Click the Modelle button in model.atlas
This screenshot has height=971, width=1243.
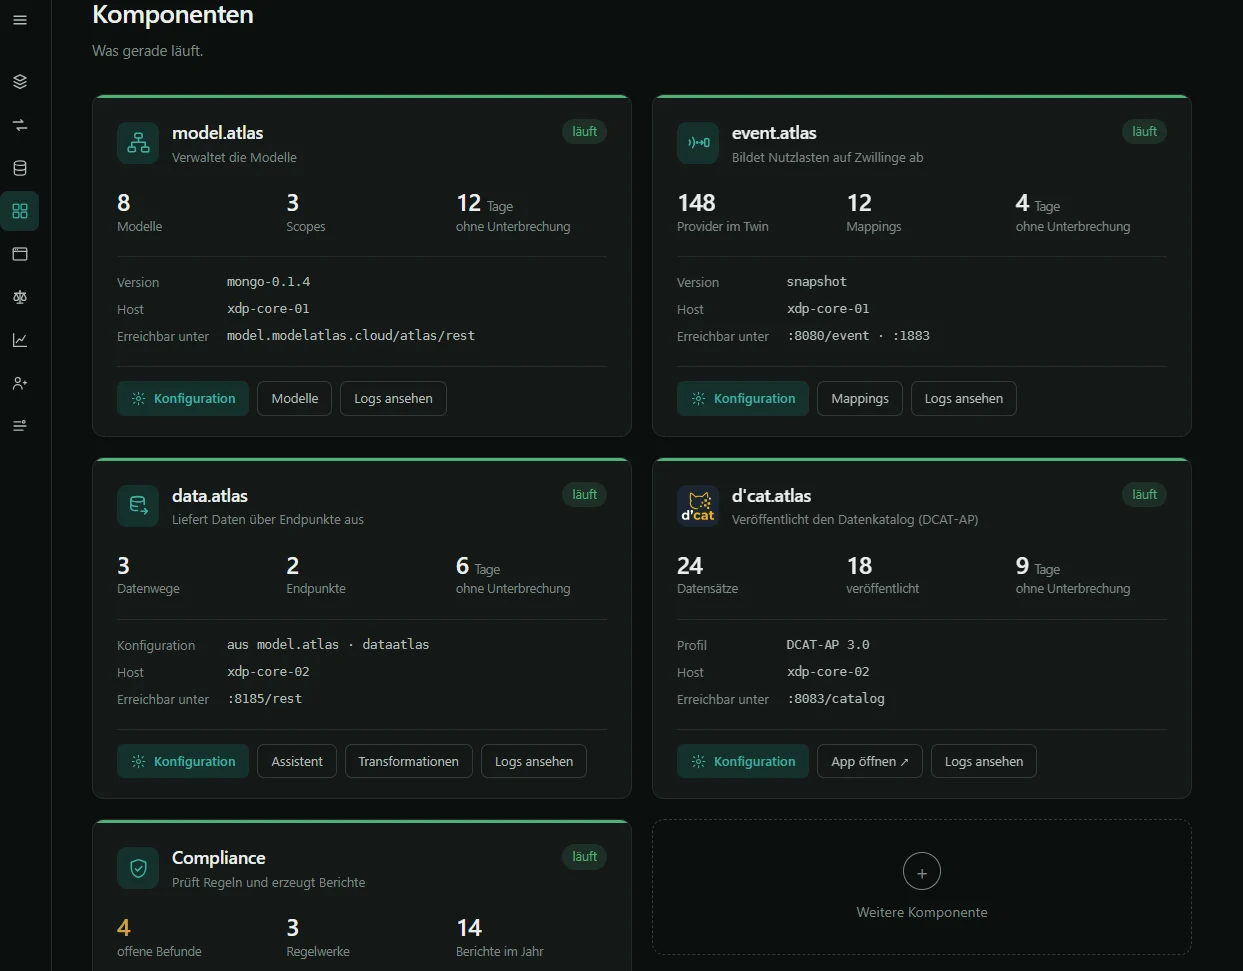(295, 398)
